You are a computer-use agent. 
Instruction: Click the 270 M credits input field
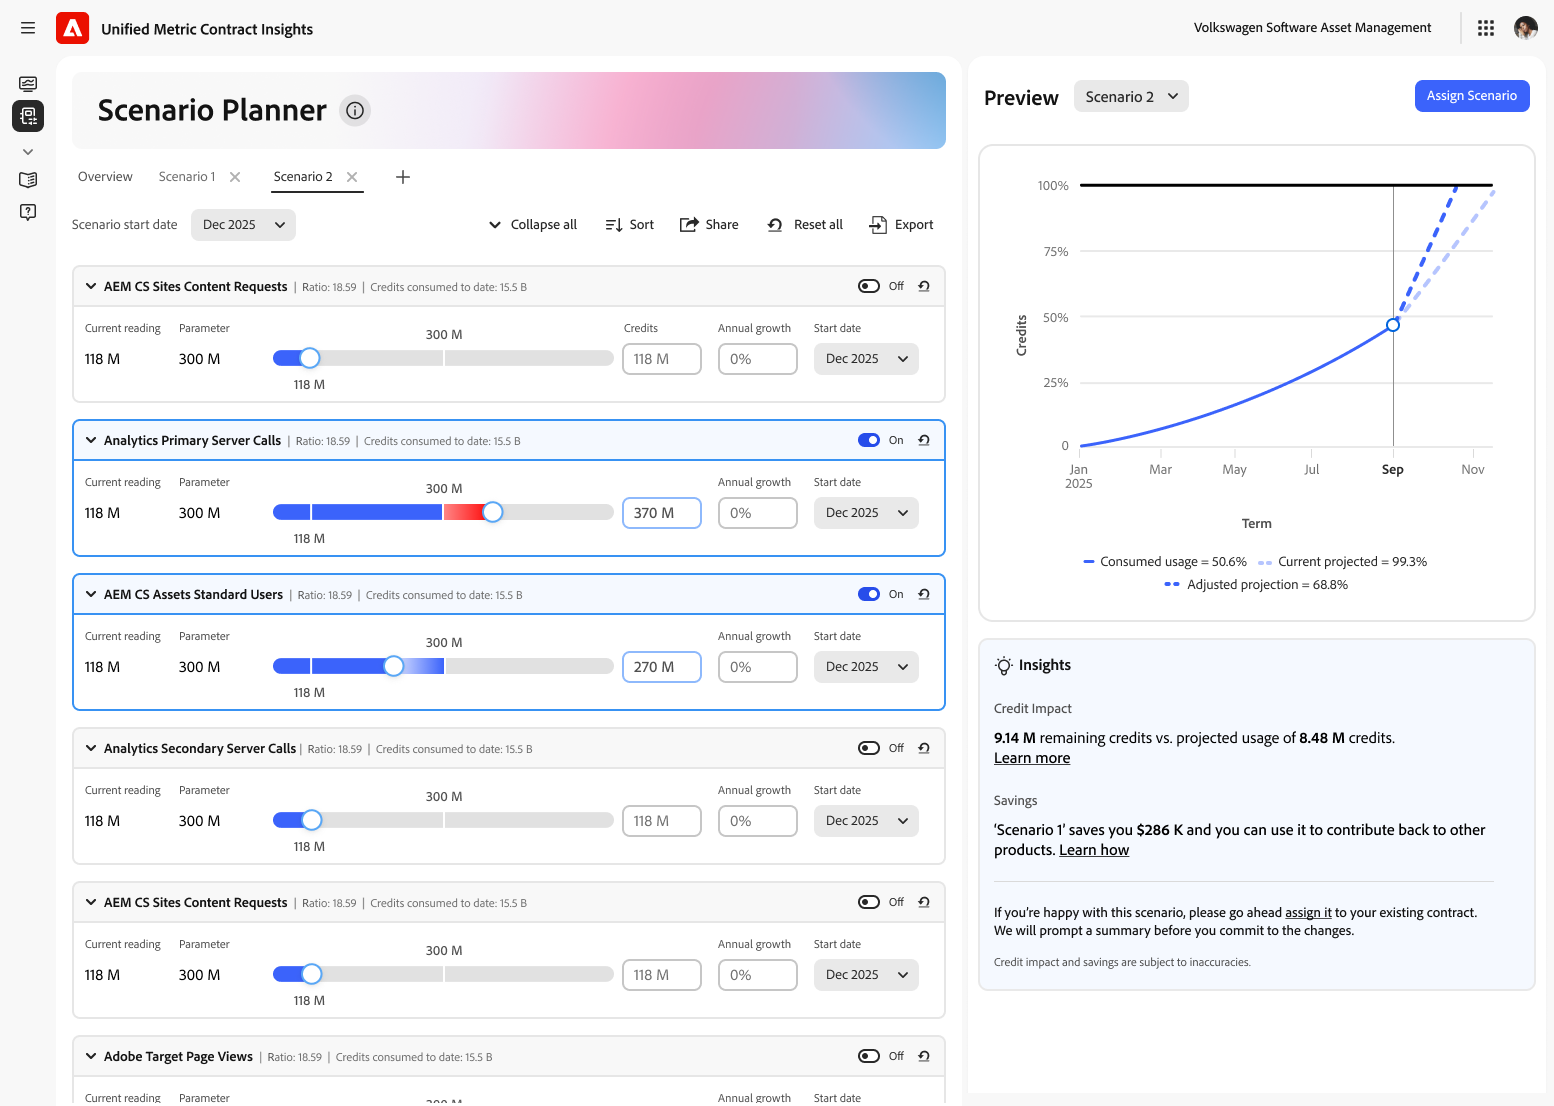coord(662,667)
